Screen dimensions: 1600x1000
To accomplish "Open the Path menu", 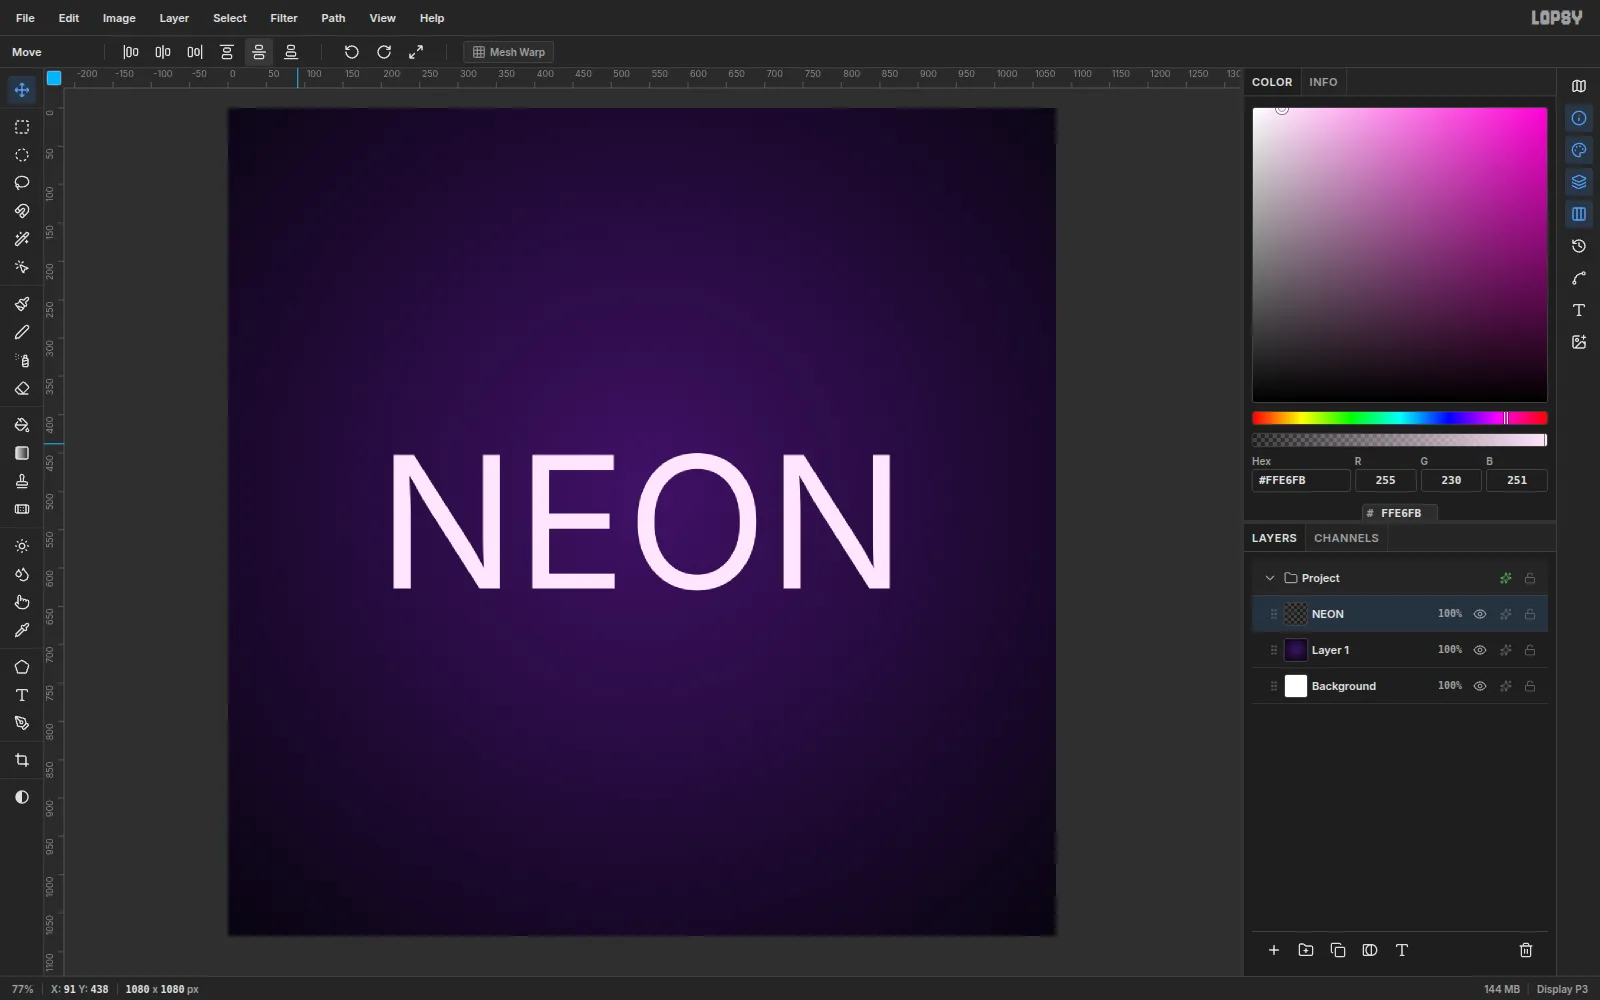I will pyautogui.click(x=333, y=18).
